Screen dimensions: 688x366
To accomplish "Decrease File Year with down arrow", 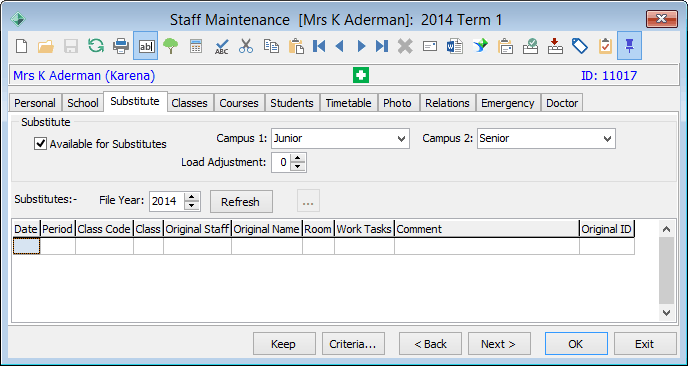I will (192, 206).
